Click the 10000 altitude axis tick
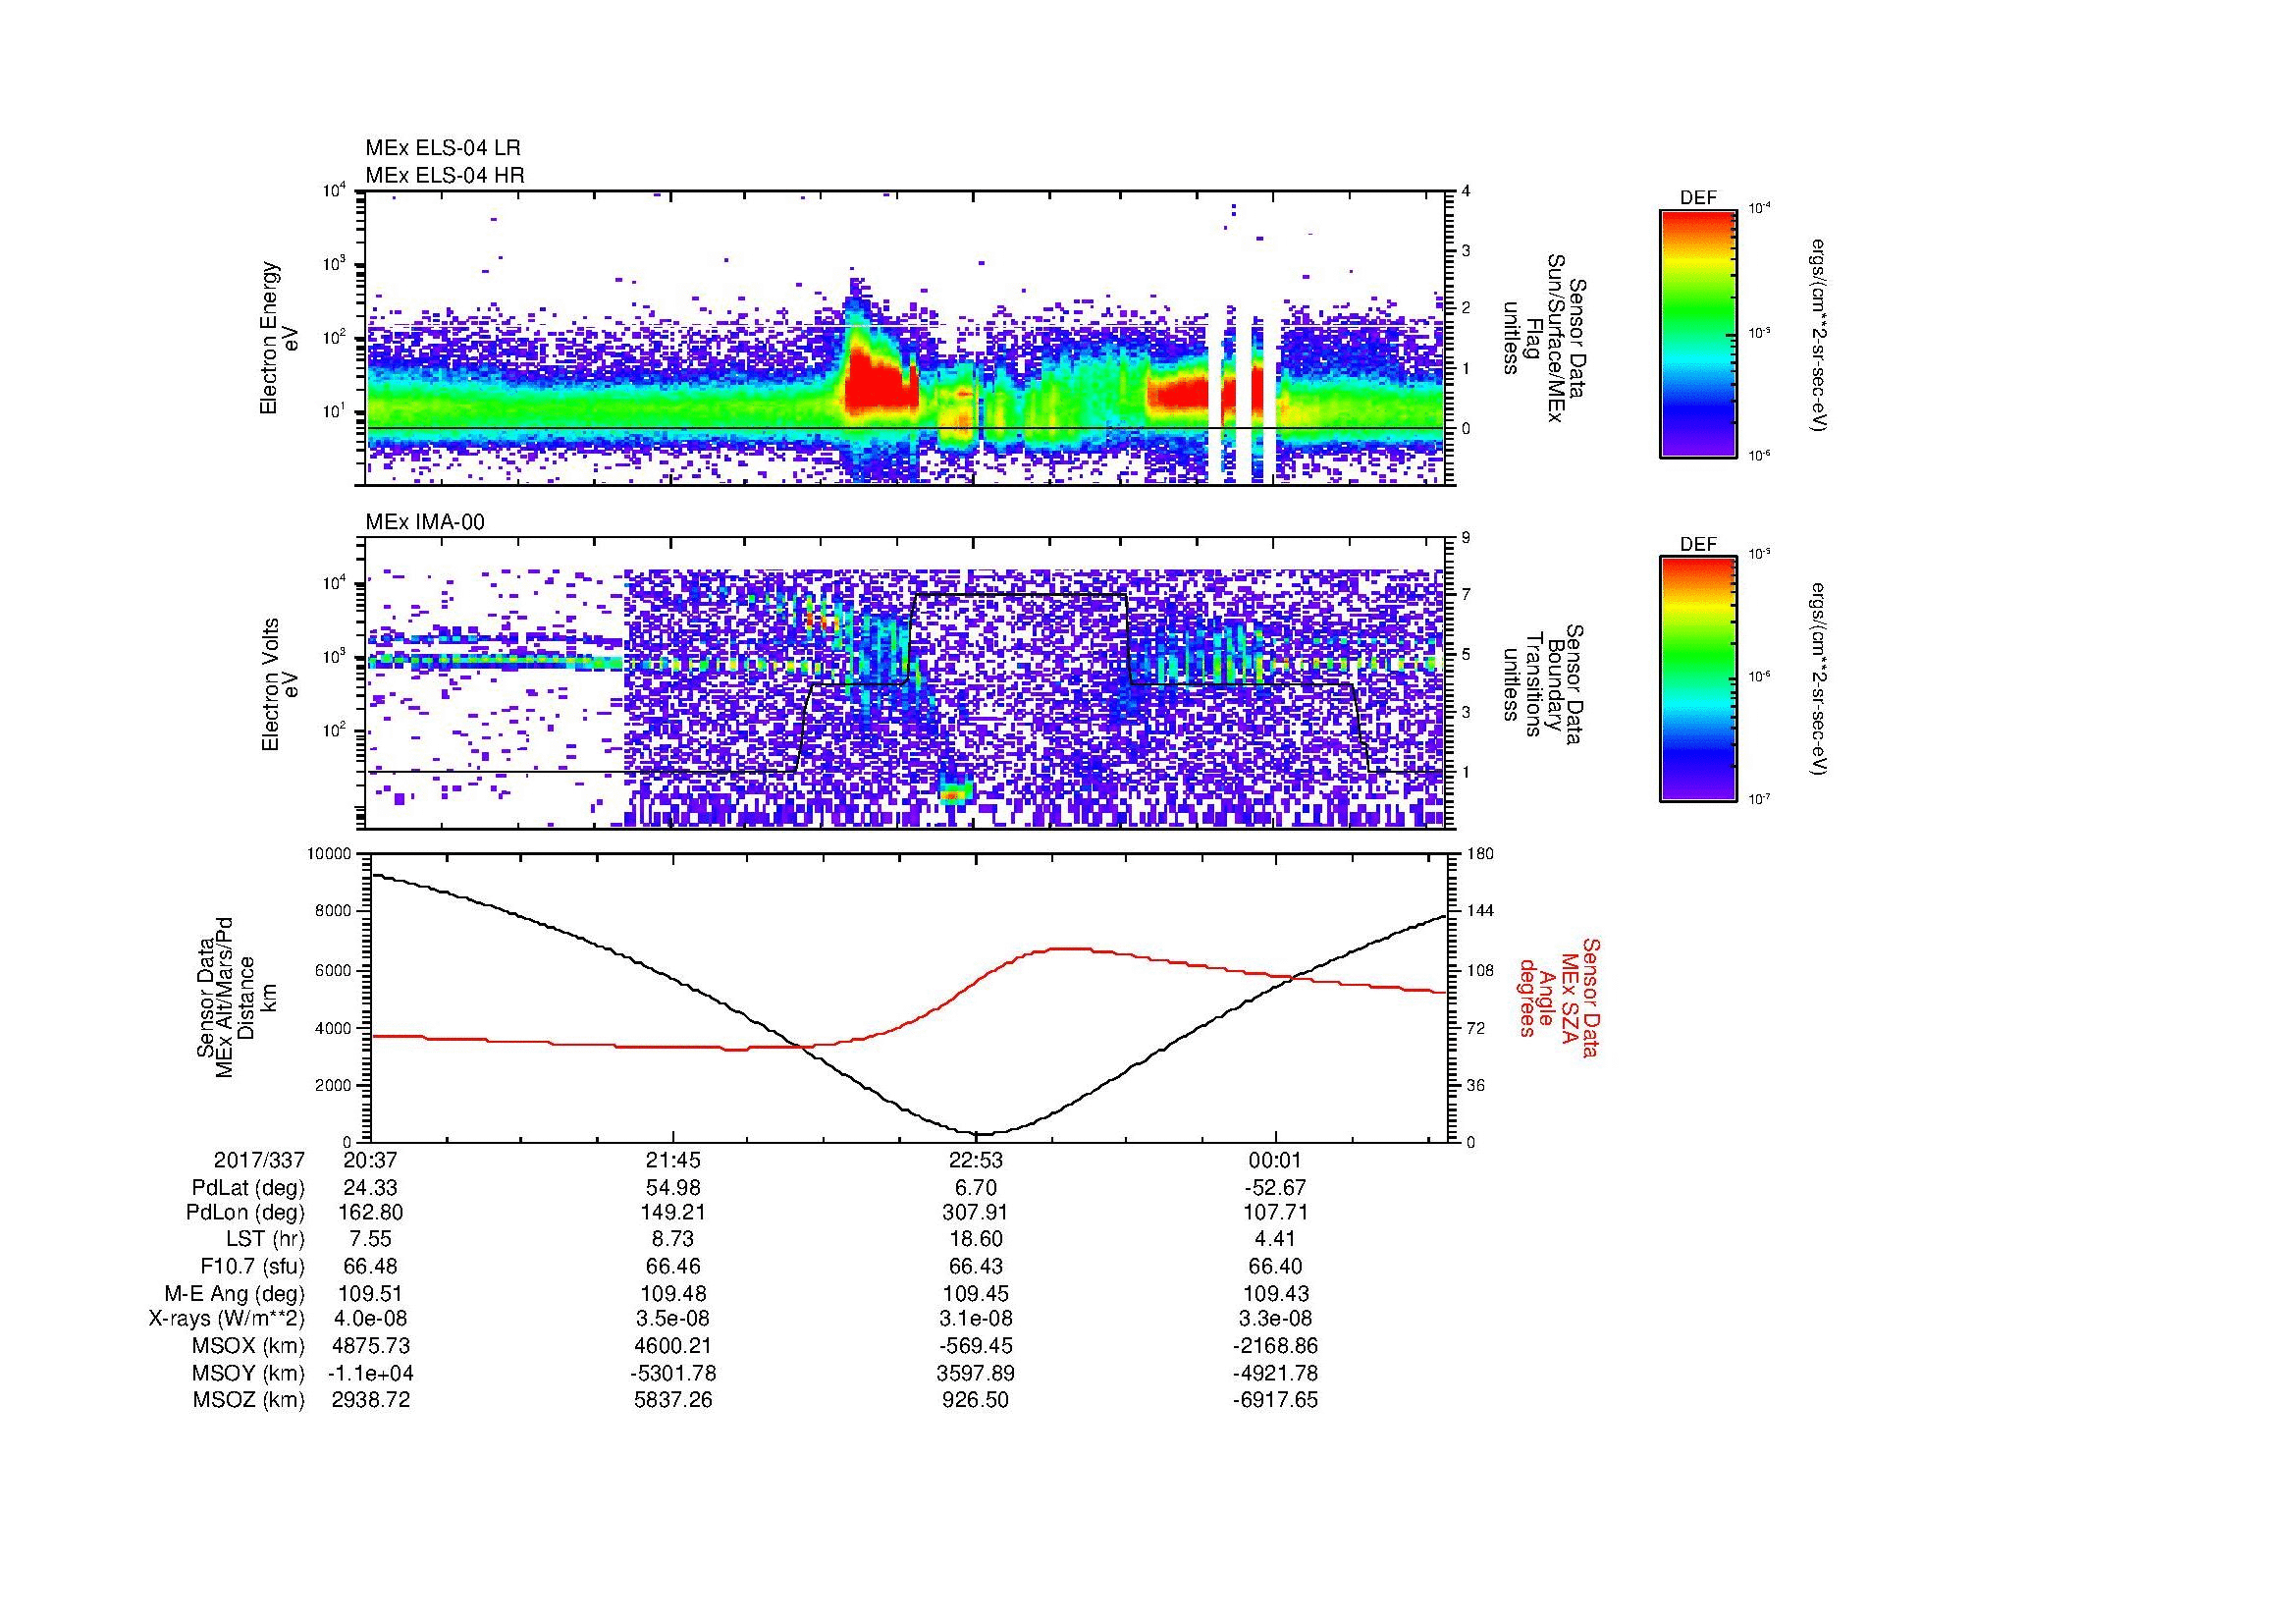The image size is (2296, 1623). tap(329, 854)
